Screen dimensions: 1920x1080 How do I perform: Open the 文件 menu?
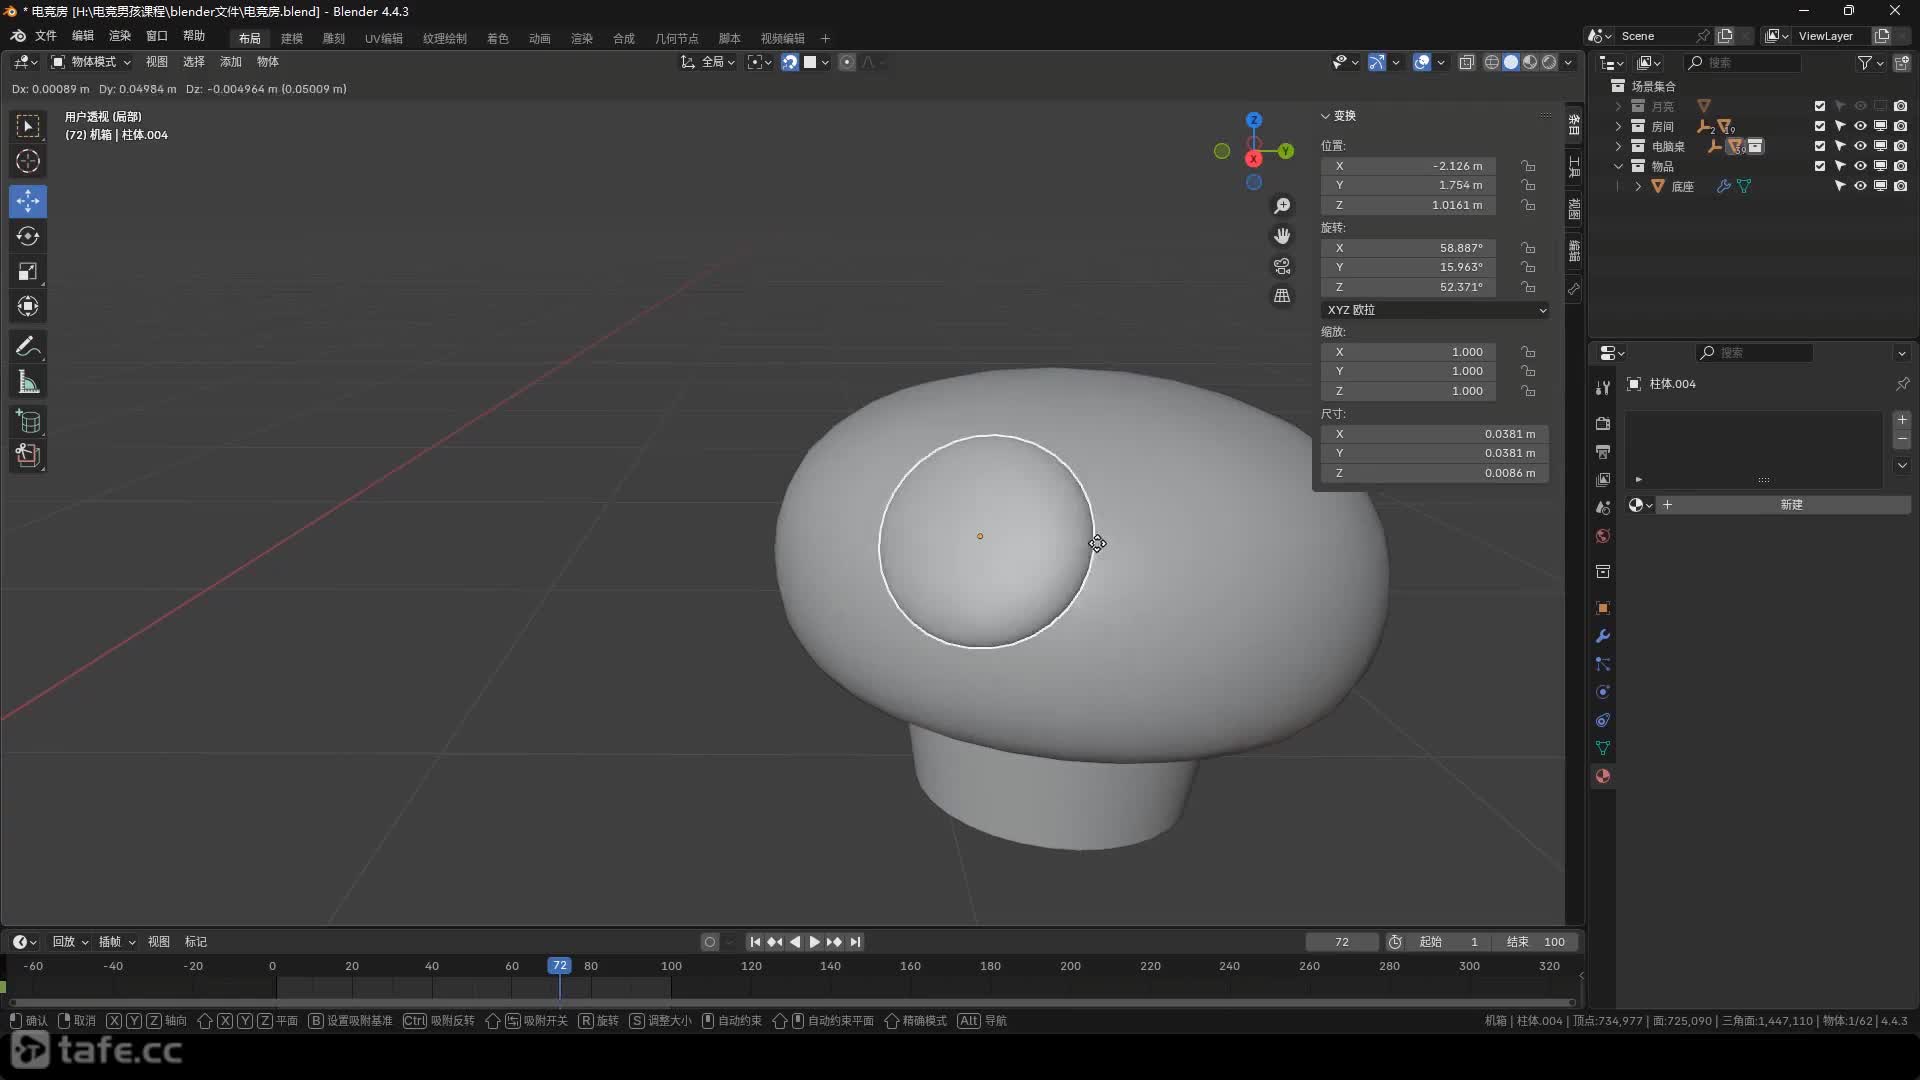click(x=46, y=36)
